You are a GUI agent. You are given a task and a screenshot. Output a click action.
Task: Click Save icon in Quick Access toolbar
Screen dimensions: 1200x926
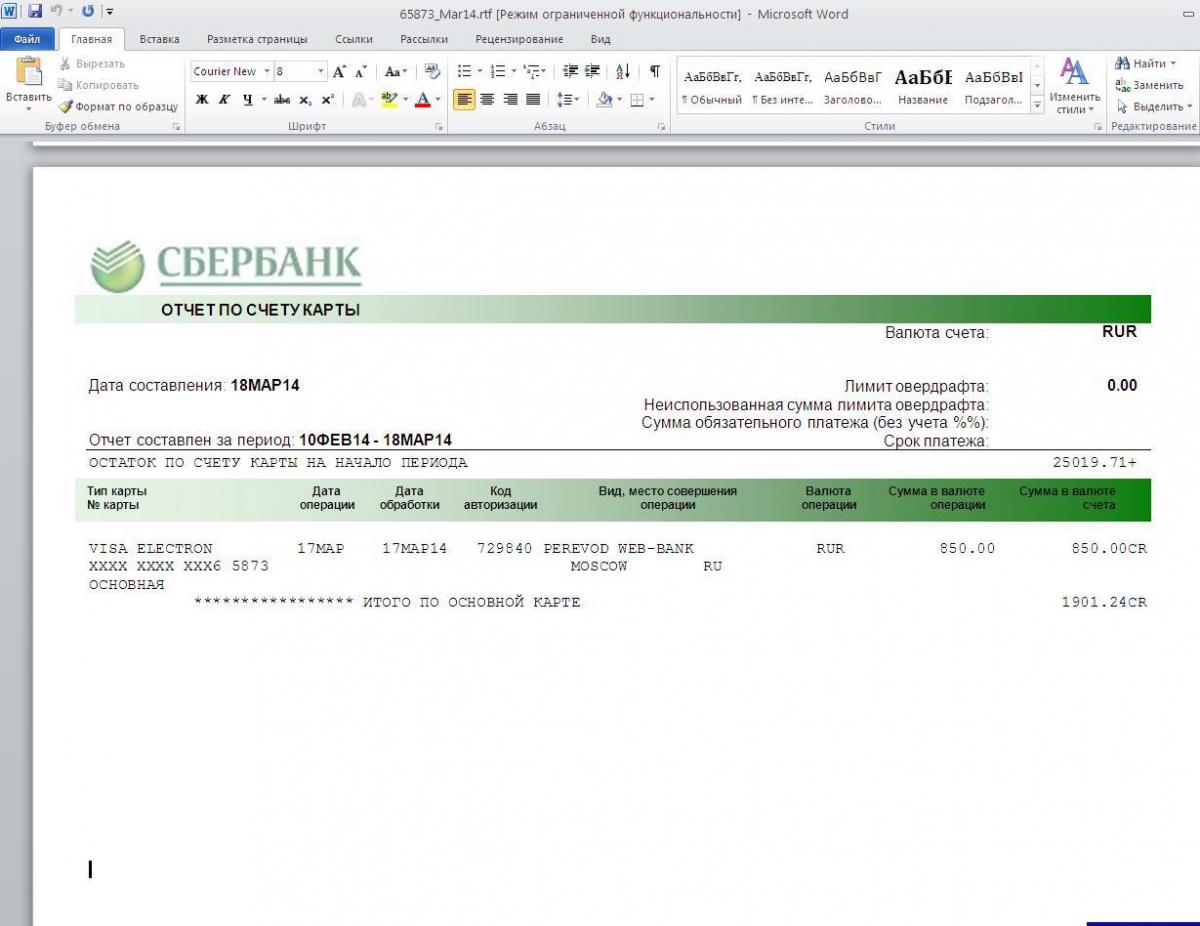coord(35,12)
